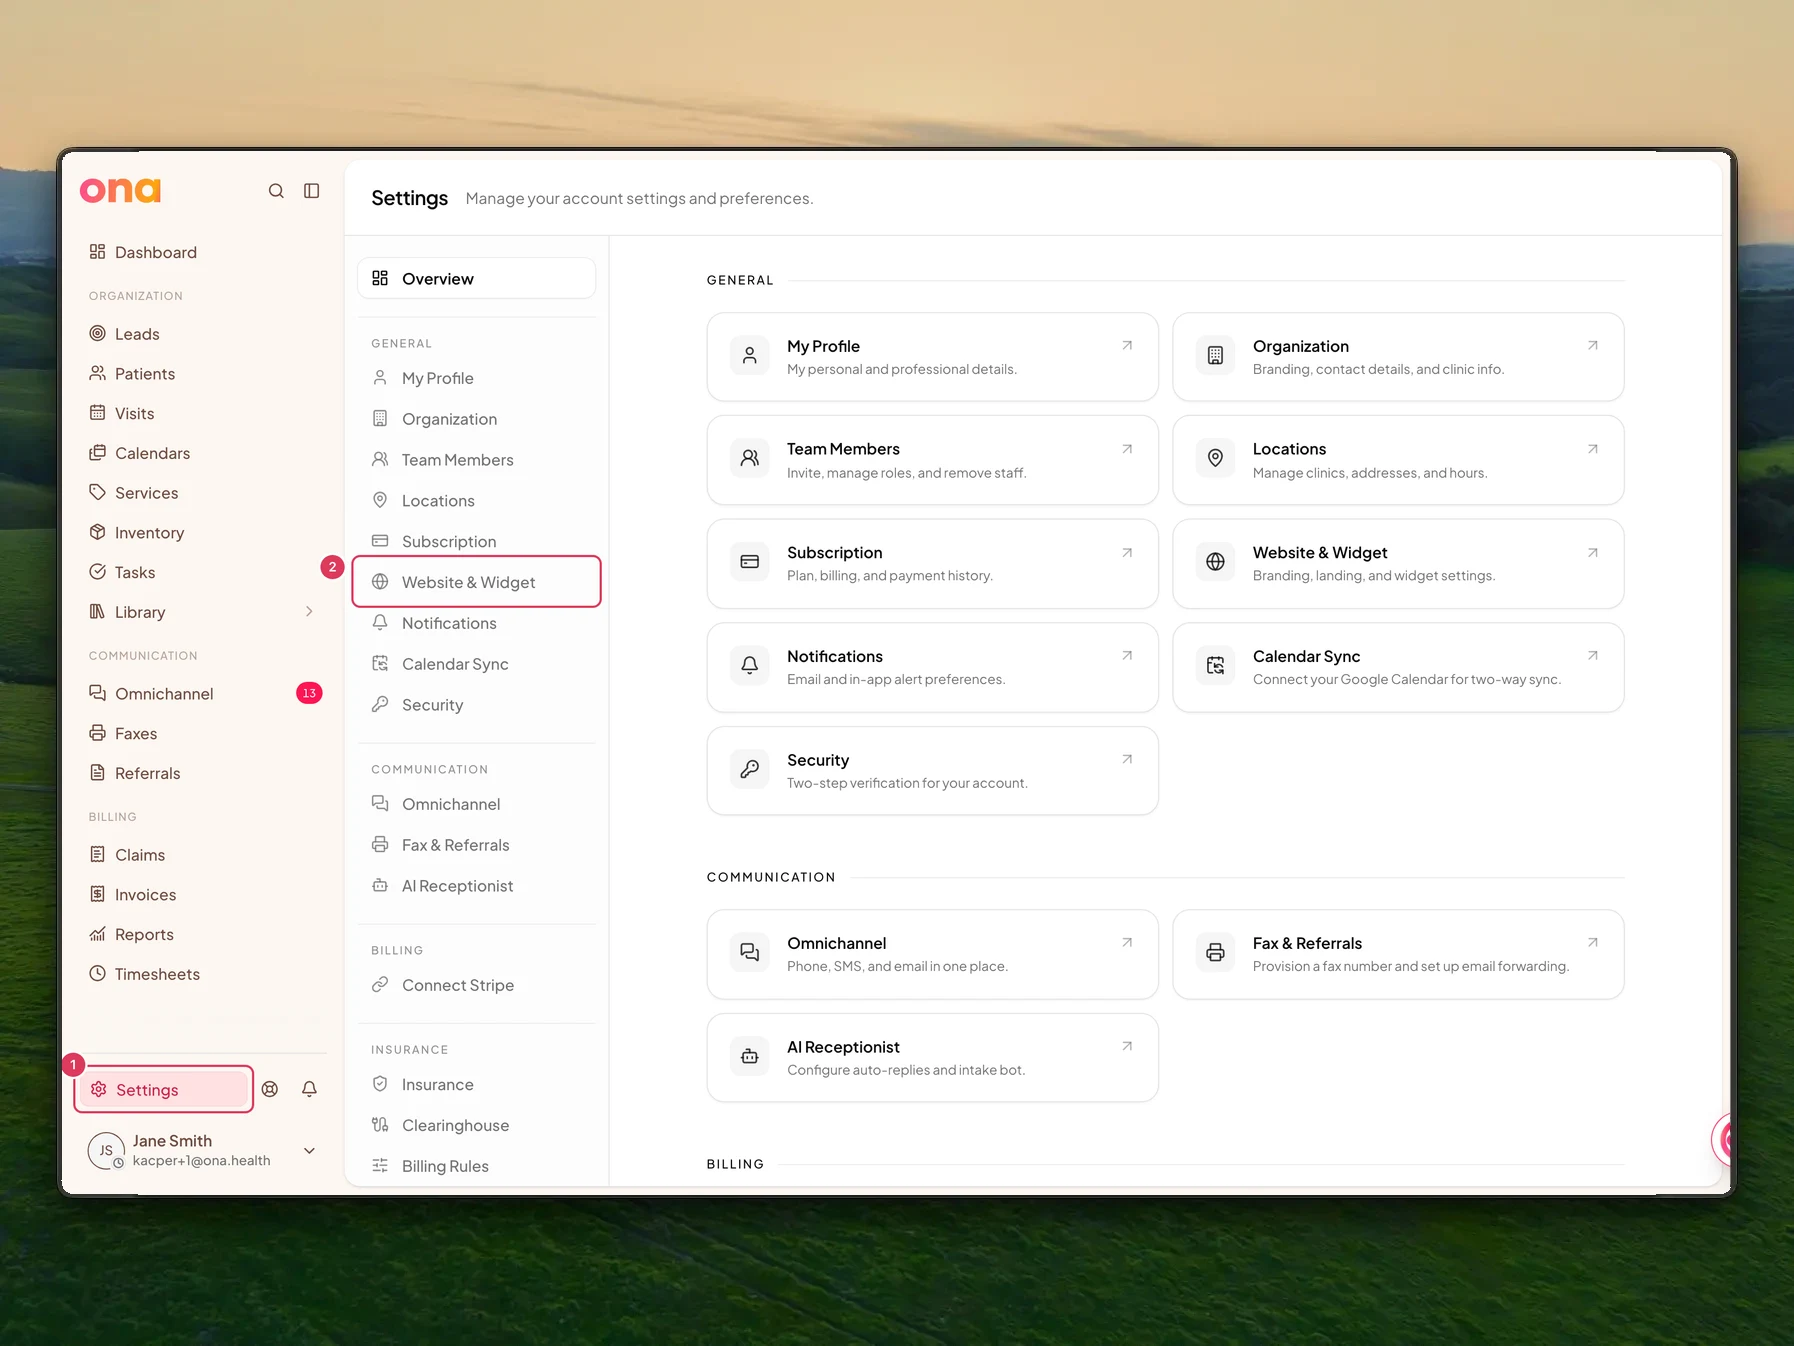This screenshot has height=1346, width=1794.
Task: Open Omnichannel in main sidebar
Action: 203,694
